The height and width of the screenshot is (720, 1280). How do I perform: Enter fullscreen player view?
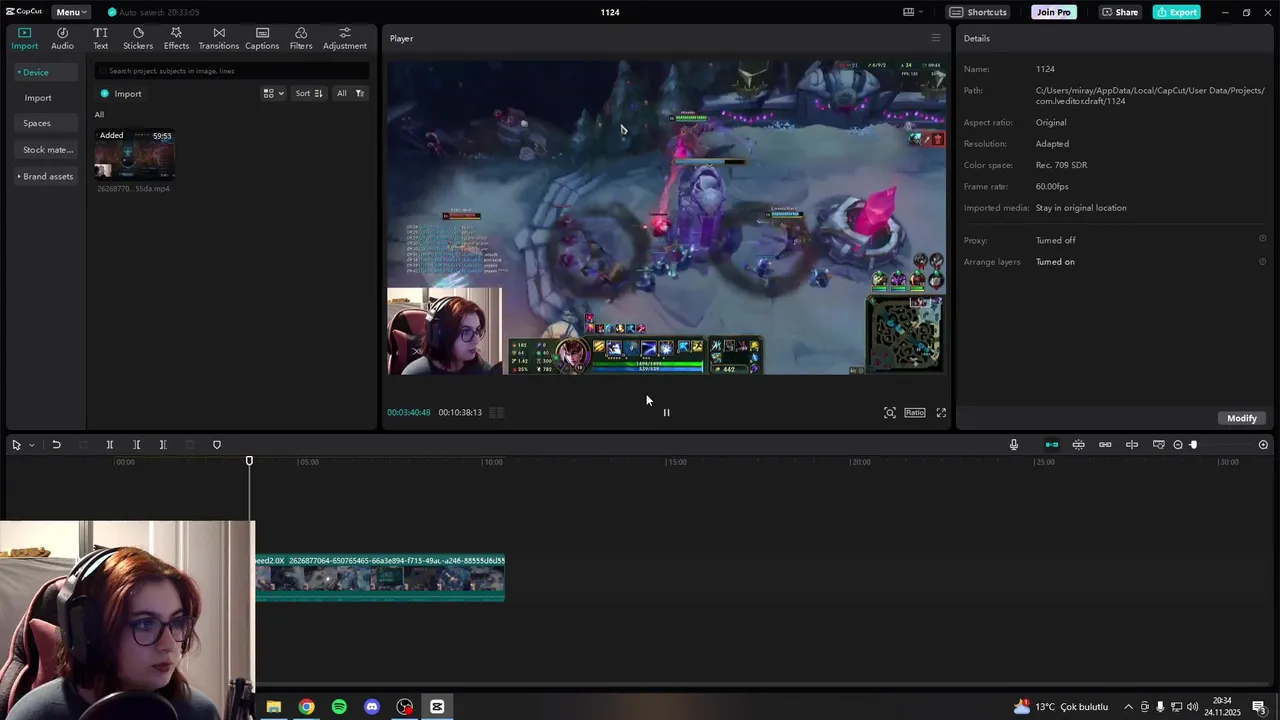click(941, 413)
